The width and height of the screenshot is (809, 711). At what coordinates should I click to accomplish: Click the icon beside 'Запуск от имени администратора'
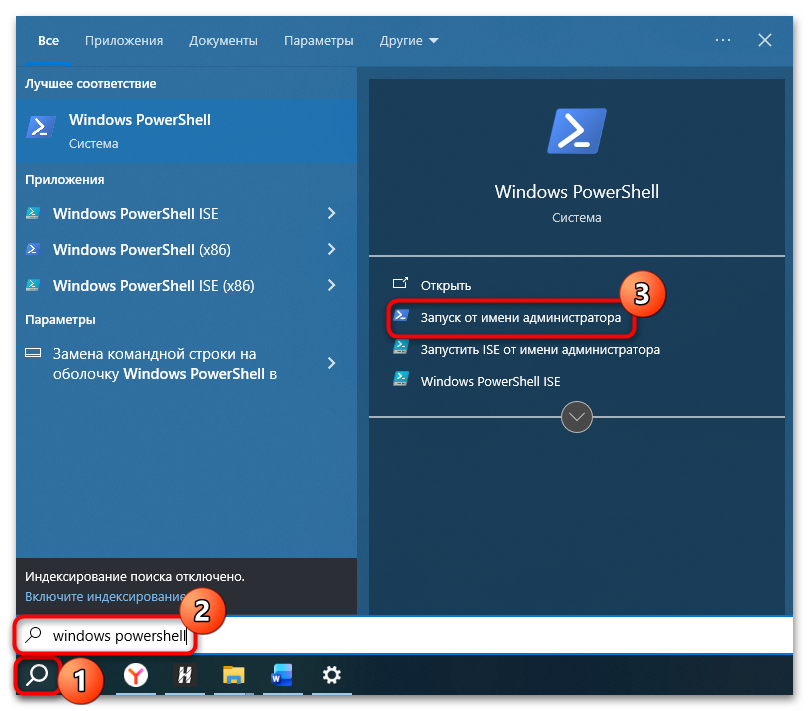point(400,315)
